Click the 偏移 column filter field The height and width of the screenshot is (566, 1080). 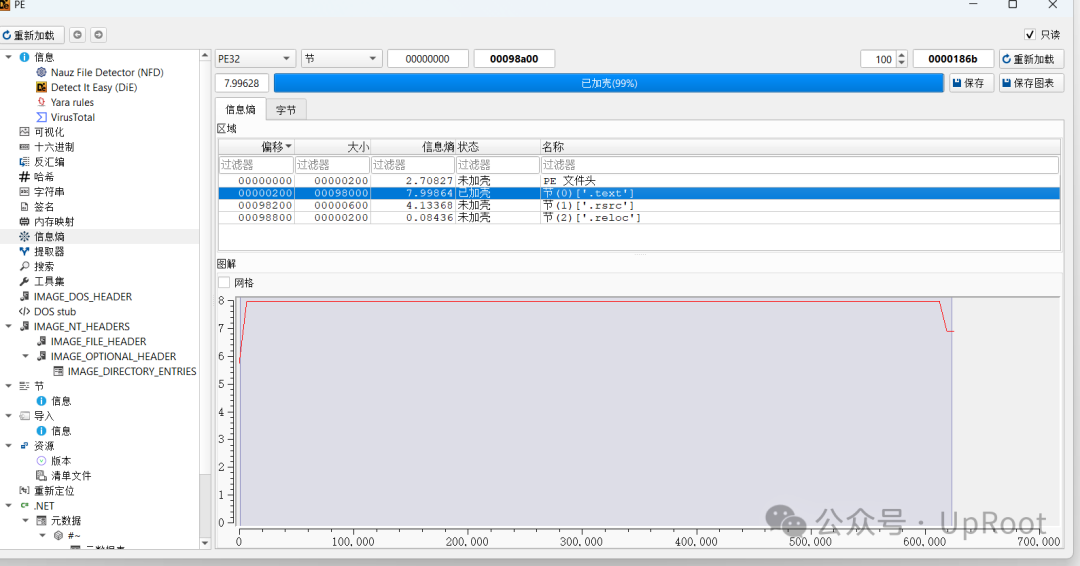coord(256,165)
